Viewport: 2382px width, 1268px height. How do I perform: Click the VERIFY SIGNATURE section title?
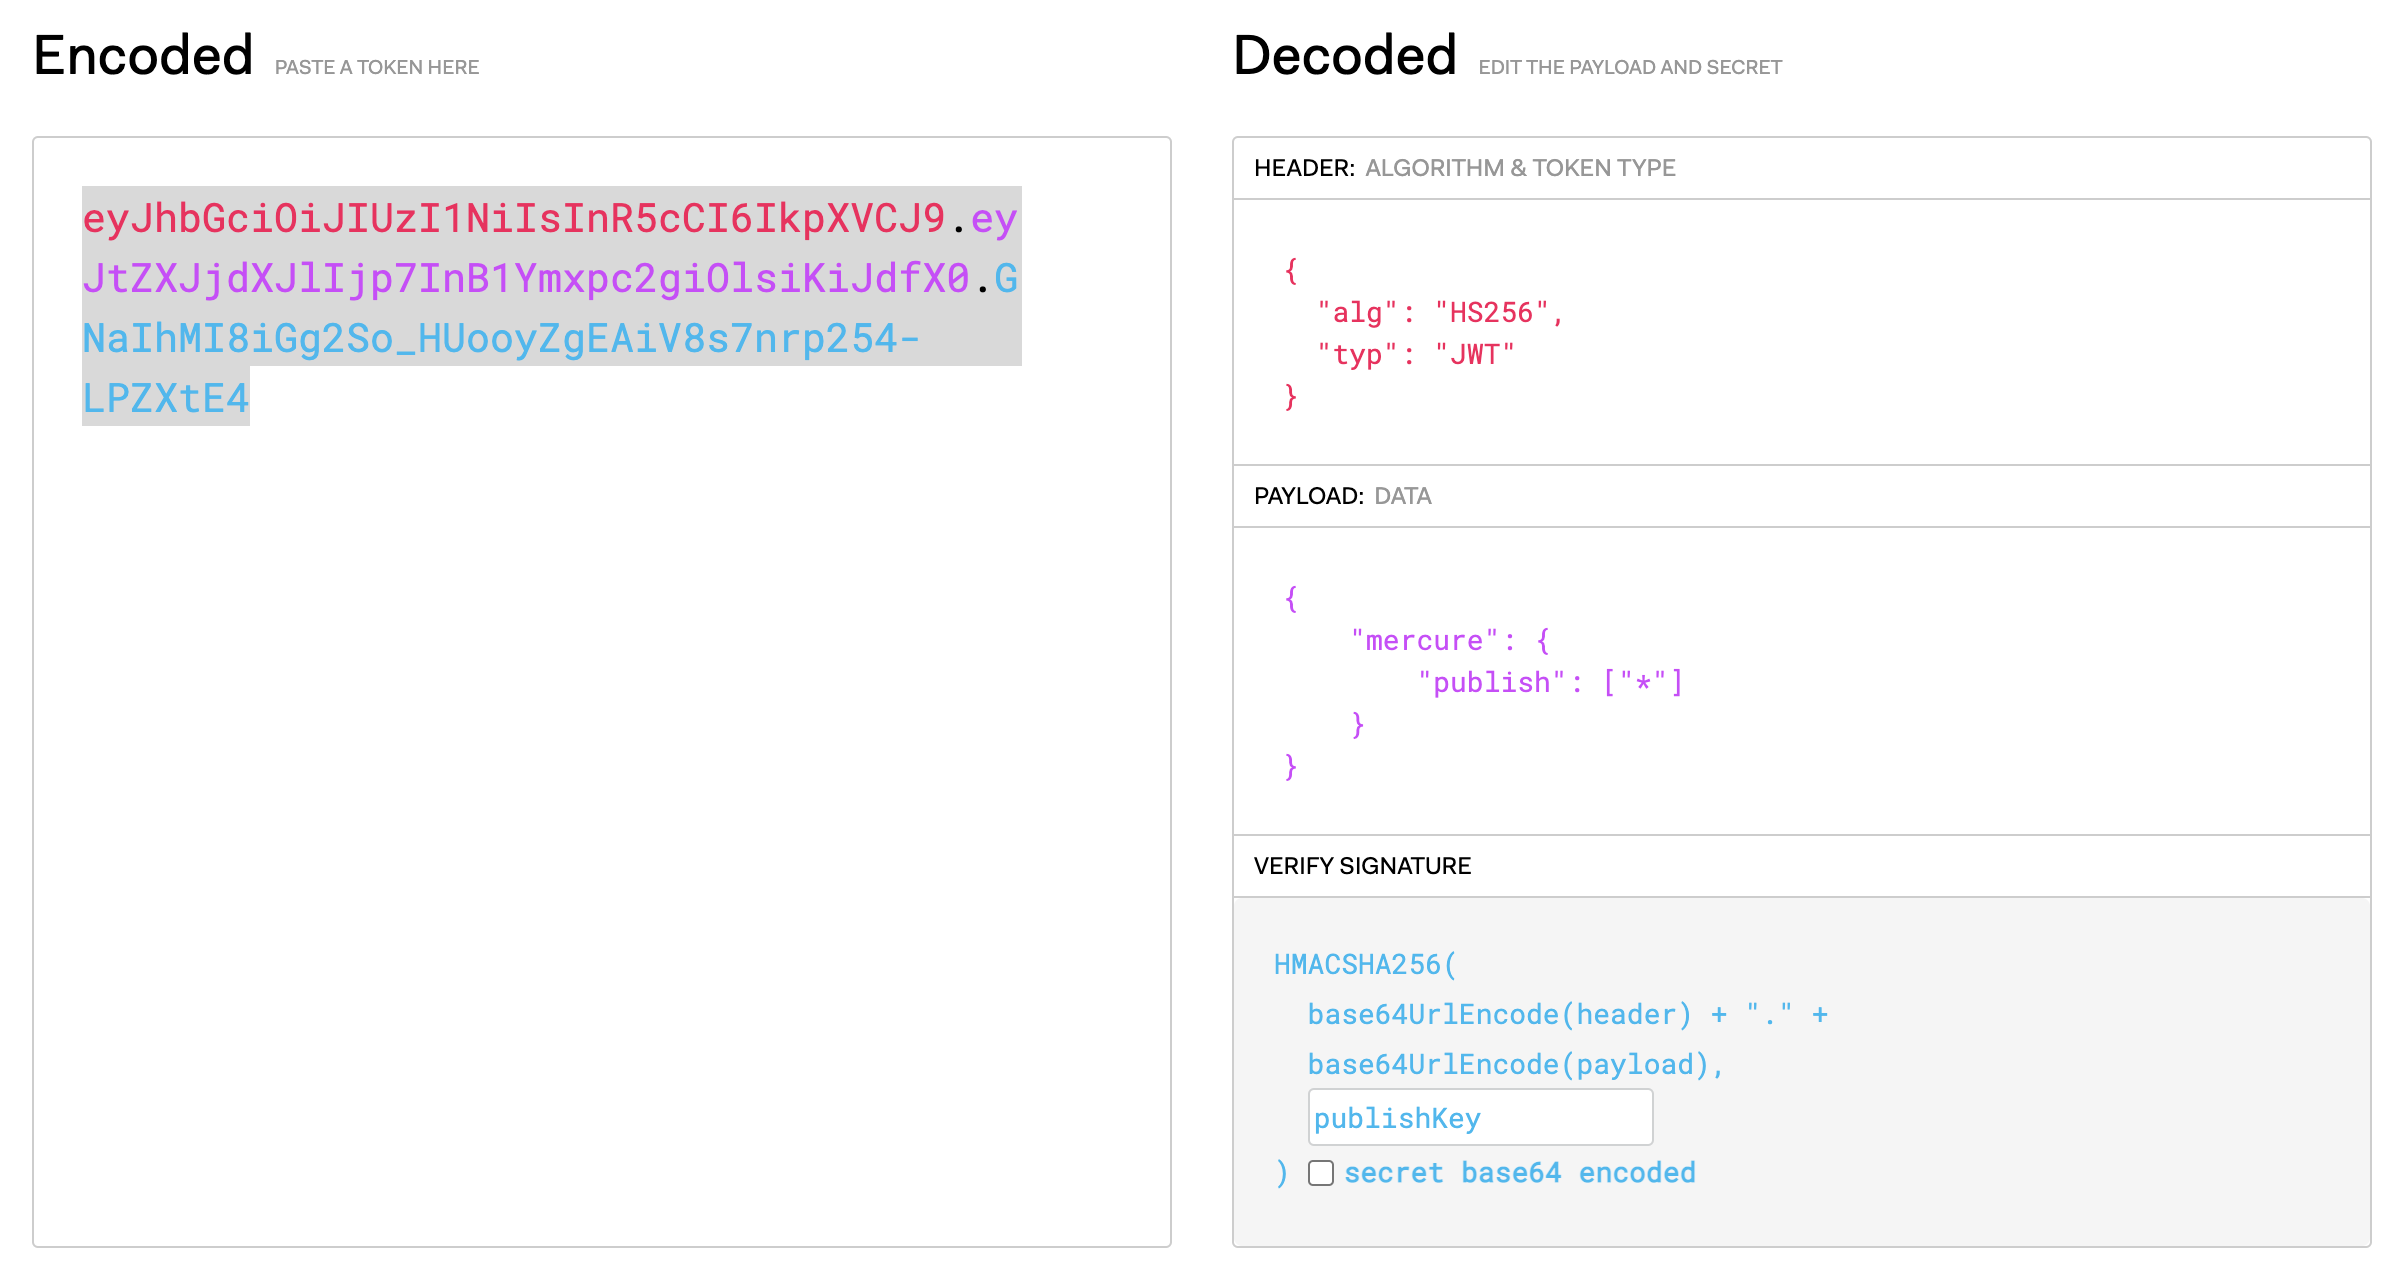[x=1362, y=865]
